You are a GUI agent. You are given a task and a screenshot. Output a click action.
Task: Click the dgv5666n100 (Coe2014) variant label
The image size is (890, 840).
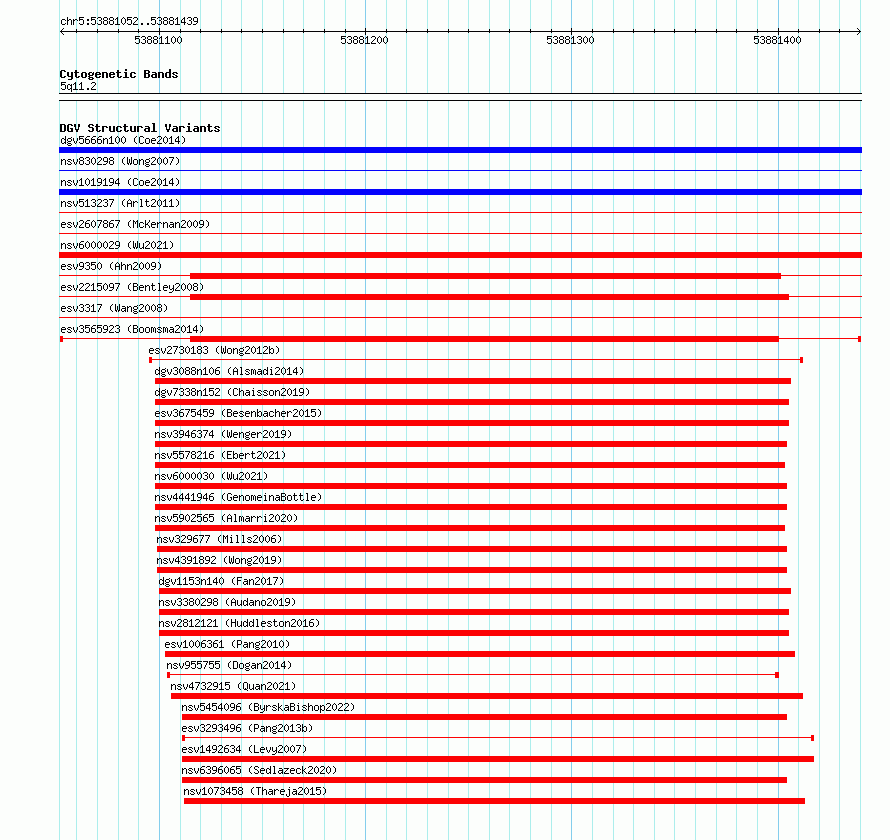pos(123,140)
